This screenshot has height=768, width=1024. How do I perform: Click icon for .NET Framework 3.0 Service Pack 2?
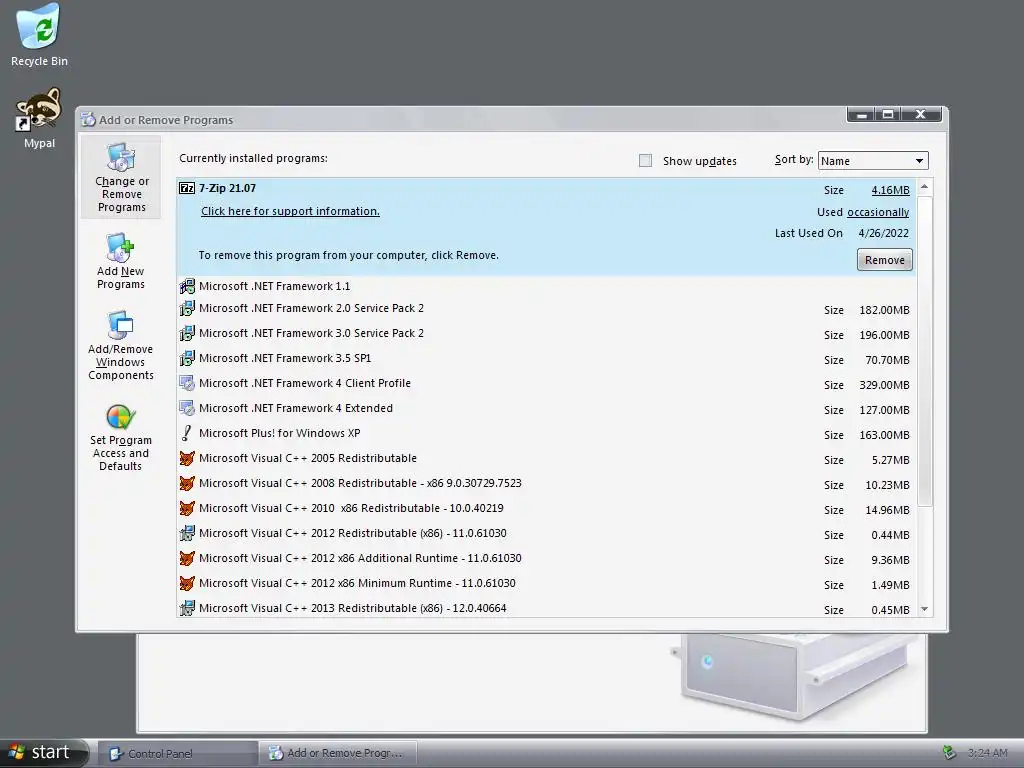pyautogui.click(x=187, y=333)
